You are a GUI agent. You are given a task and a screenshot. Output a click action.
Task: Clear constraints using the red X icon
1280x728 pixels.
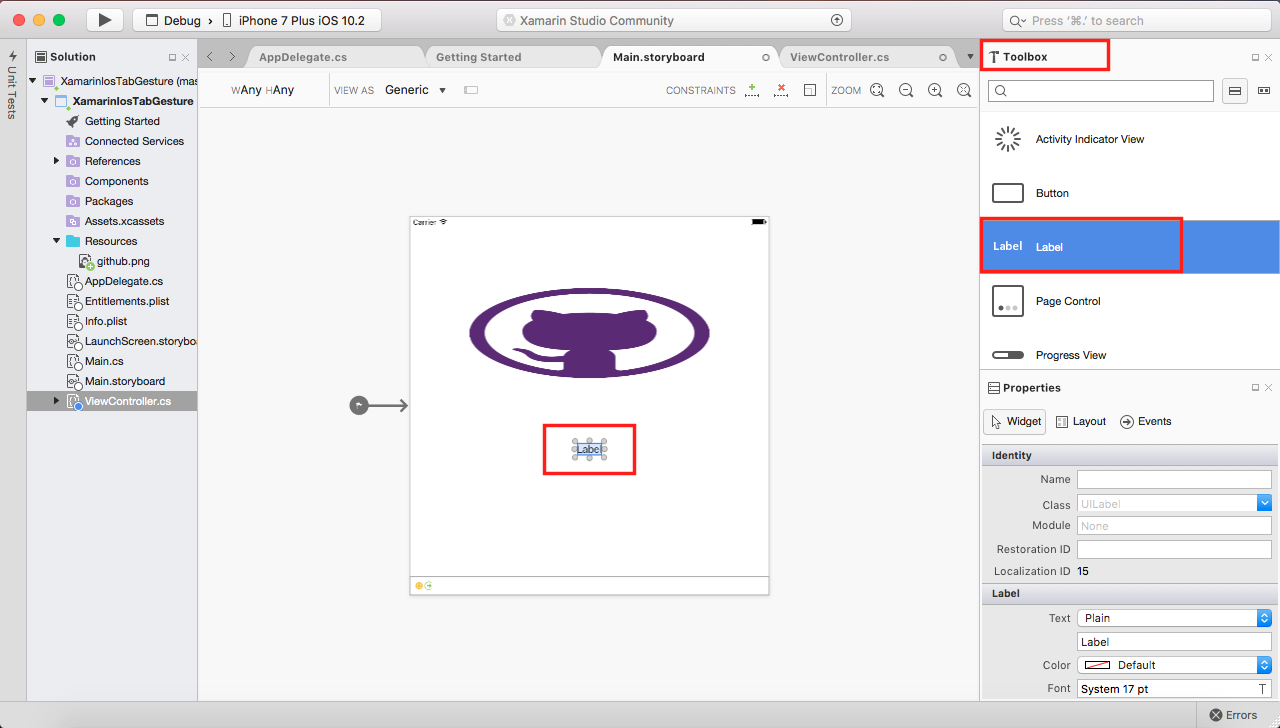click(x=781, y=90)
